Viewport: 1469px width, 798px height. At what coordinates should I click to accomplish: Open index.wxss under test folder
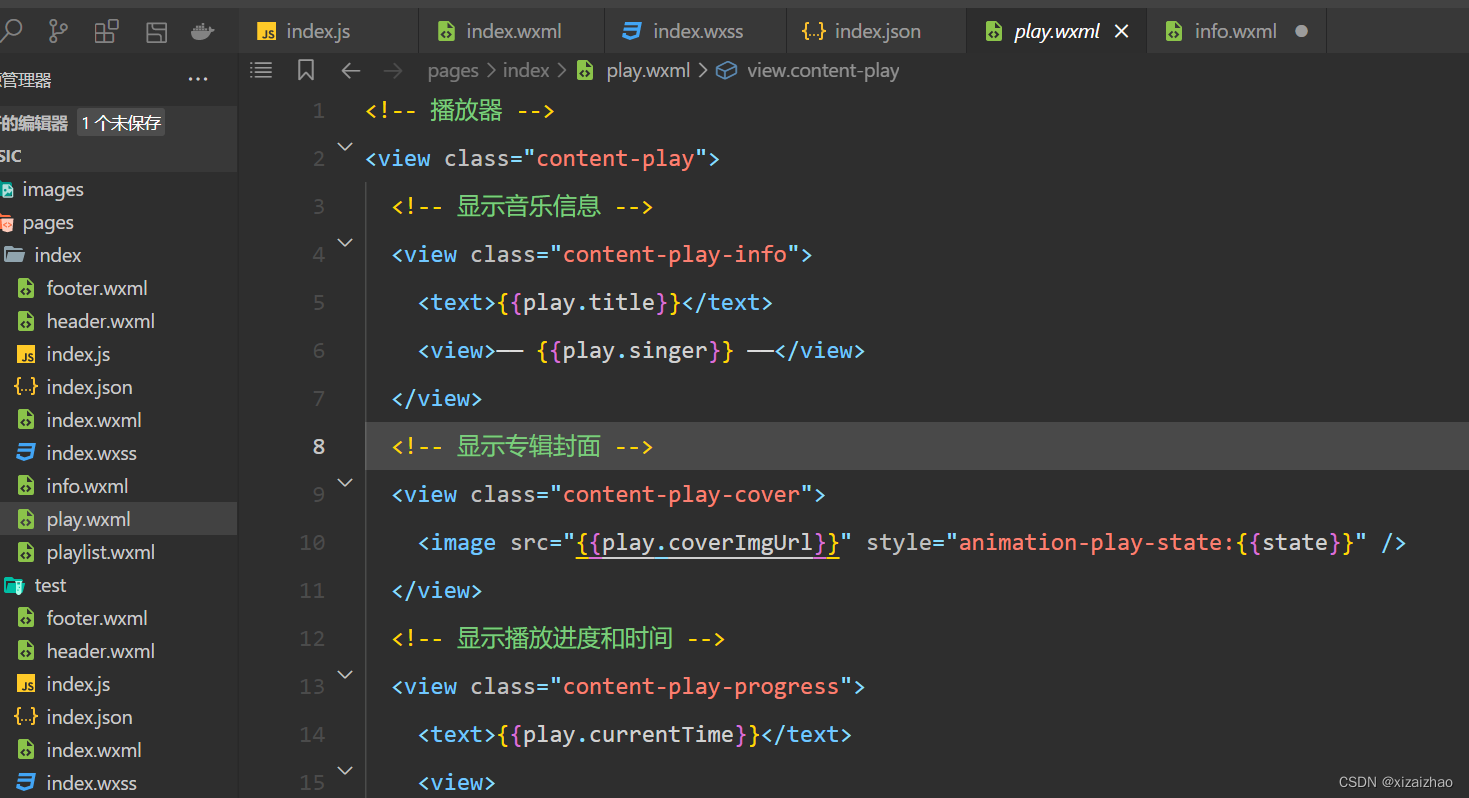click(x=118, y=783)
